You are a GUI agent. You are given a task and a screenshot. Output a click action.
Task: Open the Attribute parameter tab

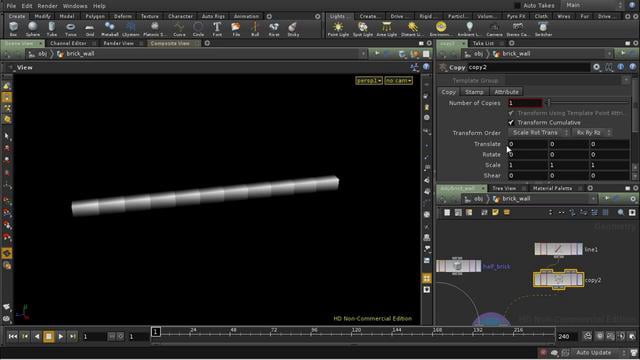(506, 92)
